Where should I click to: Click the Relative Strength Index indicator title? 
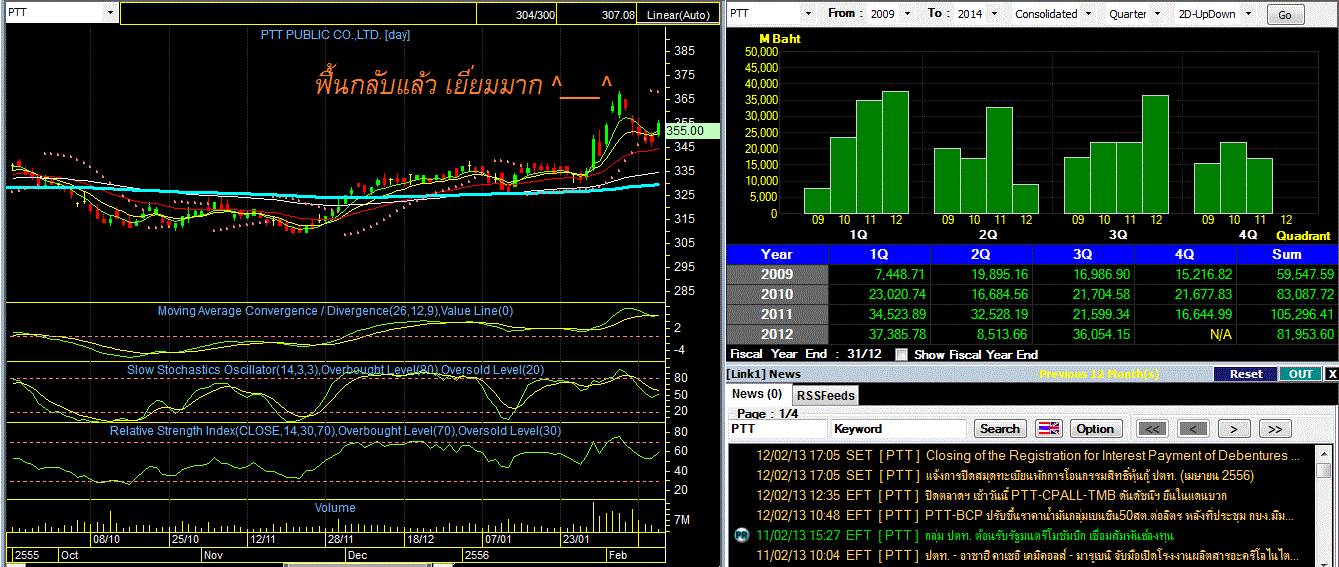pos(335,430)
